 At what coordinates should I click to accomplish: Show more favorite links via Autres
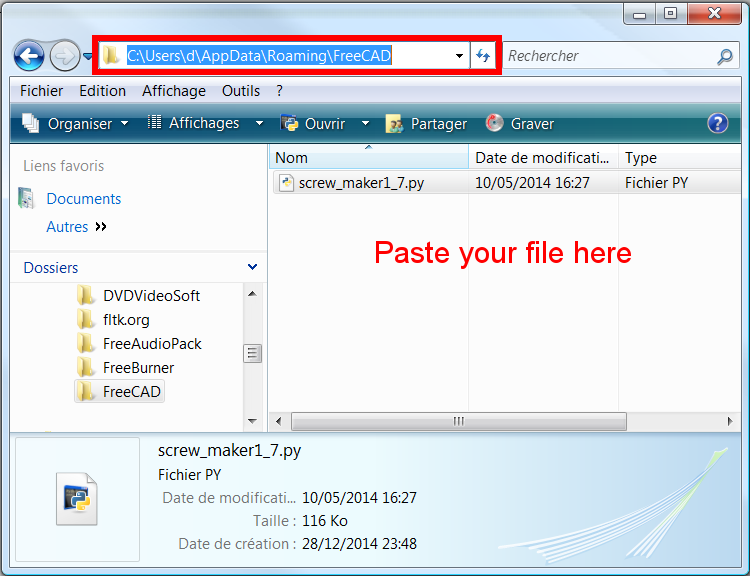pos(76,227)
